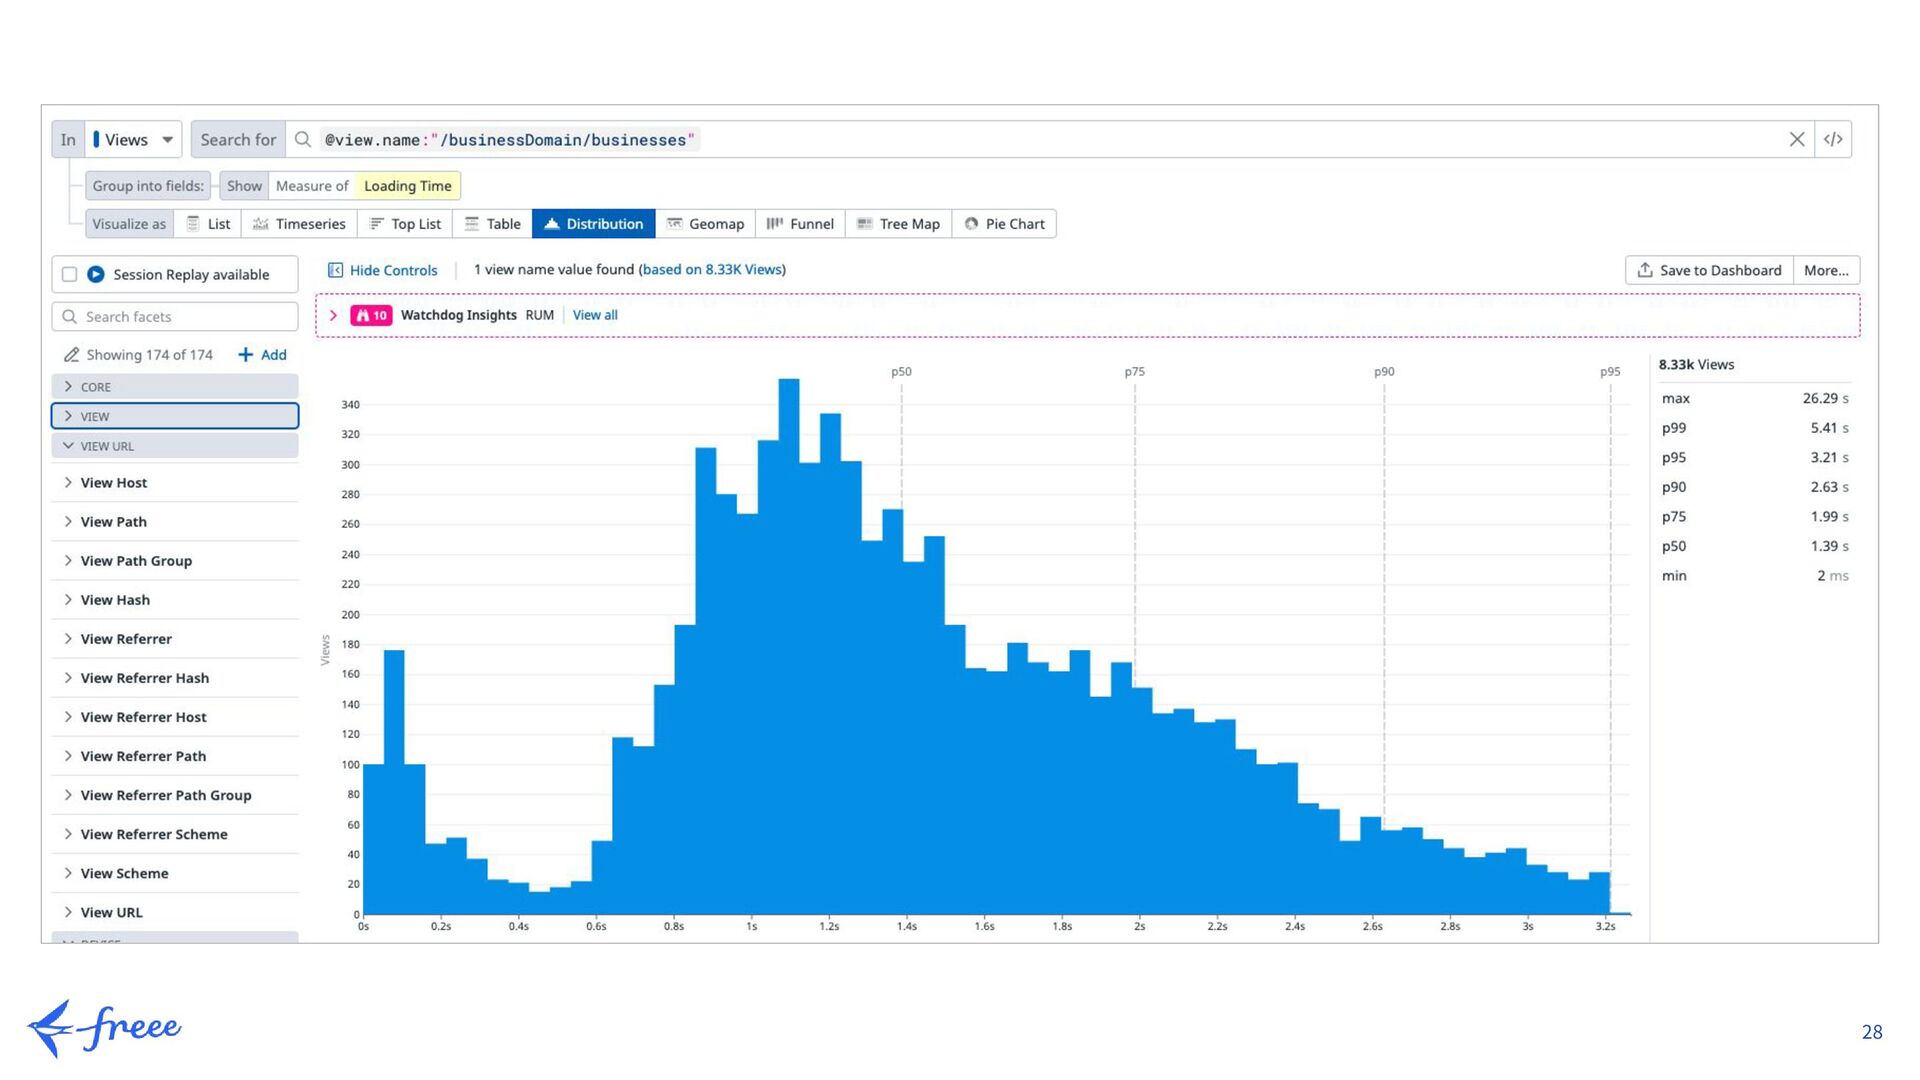
Task: Clear the search query with the X icon
Action: [1796, 140]
